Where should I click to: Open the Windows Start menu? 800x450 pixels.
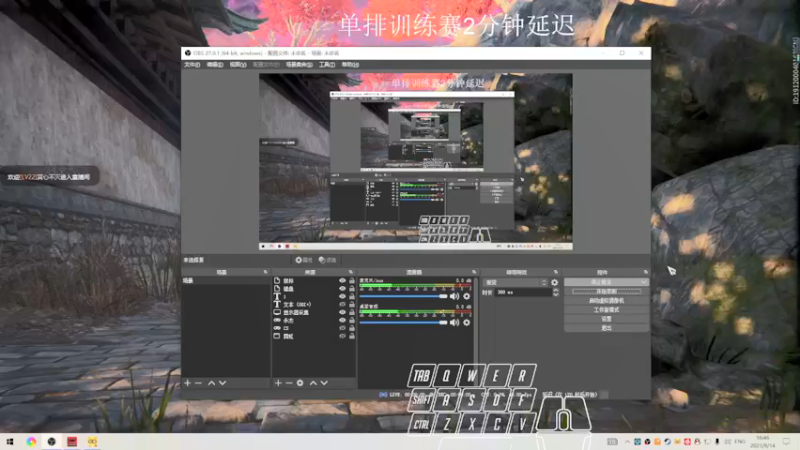click(10, 441)
